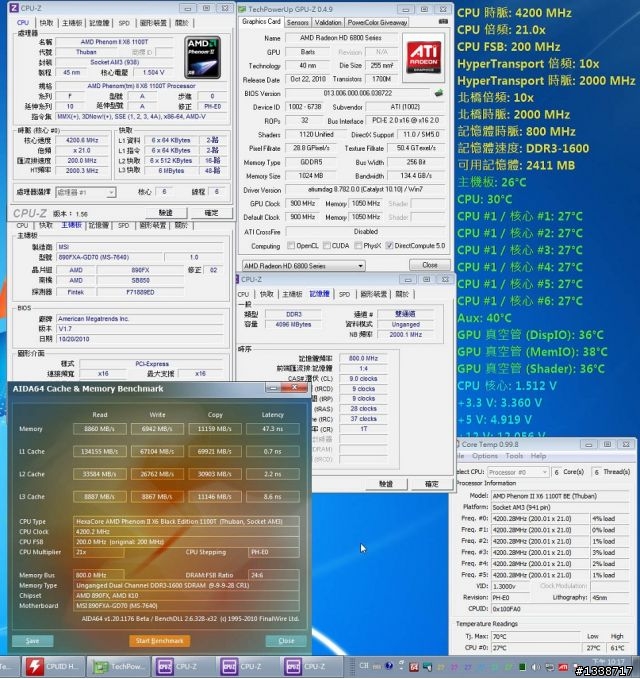Open the 主機板 tab in top CPU-Z window
This screenshot has width=640, height=679.
[x=72, y=23]
